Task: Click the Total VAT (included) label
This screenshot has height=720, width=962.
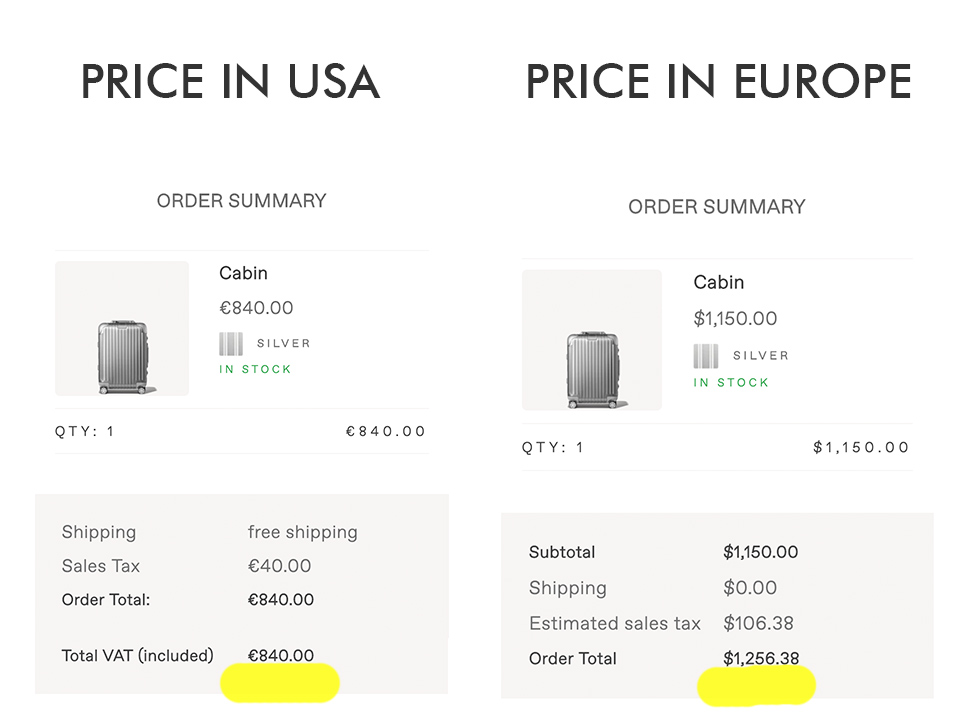Action: [x=137, y=656]
